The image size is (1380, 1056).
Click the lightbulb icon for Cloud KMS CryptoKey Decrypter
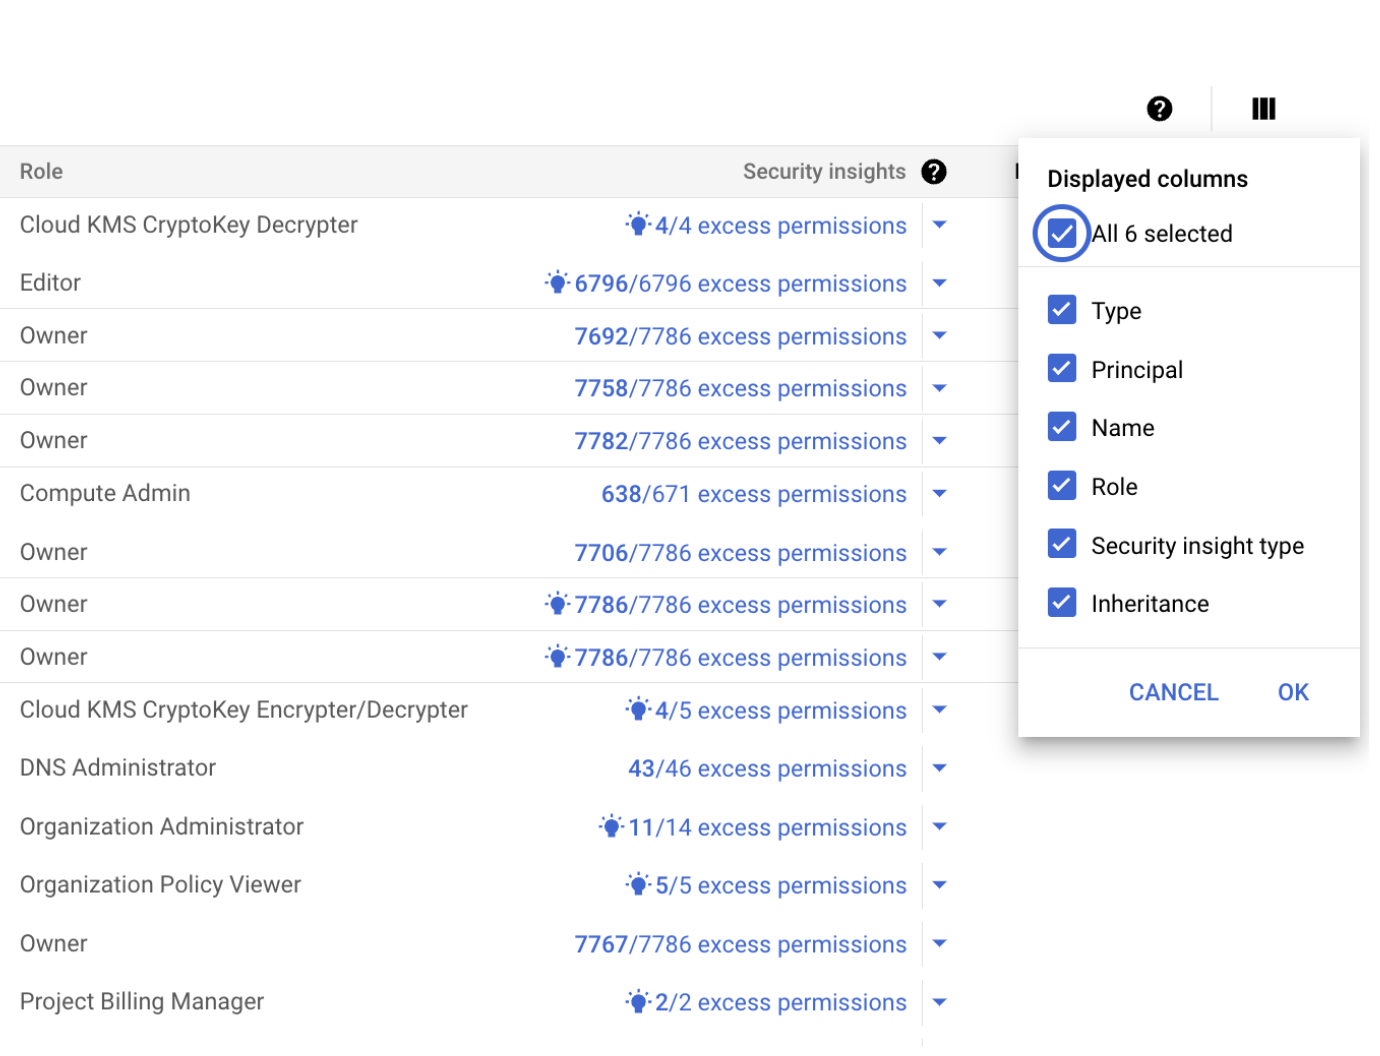tap(638, 225)
